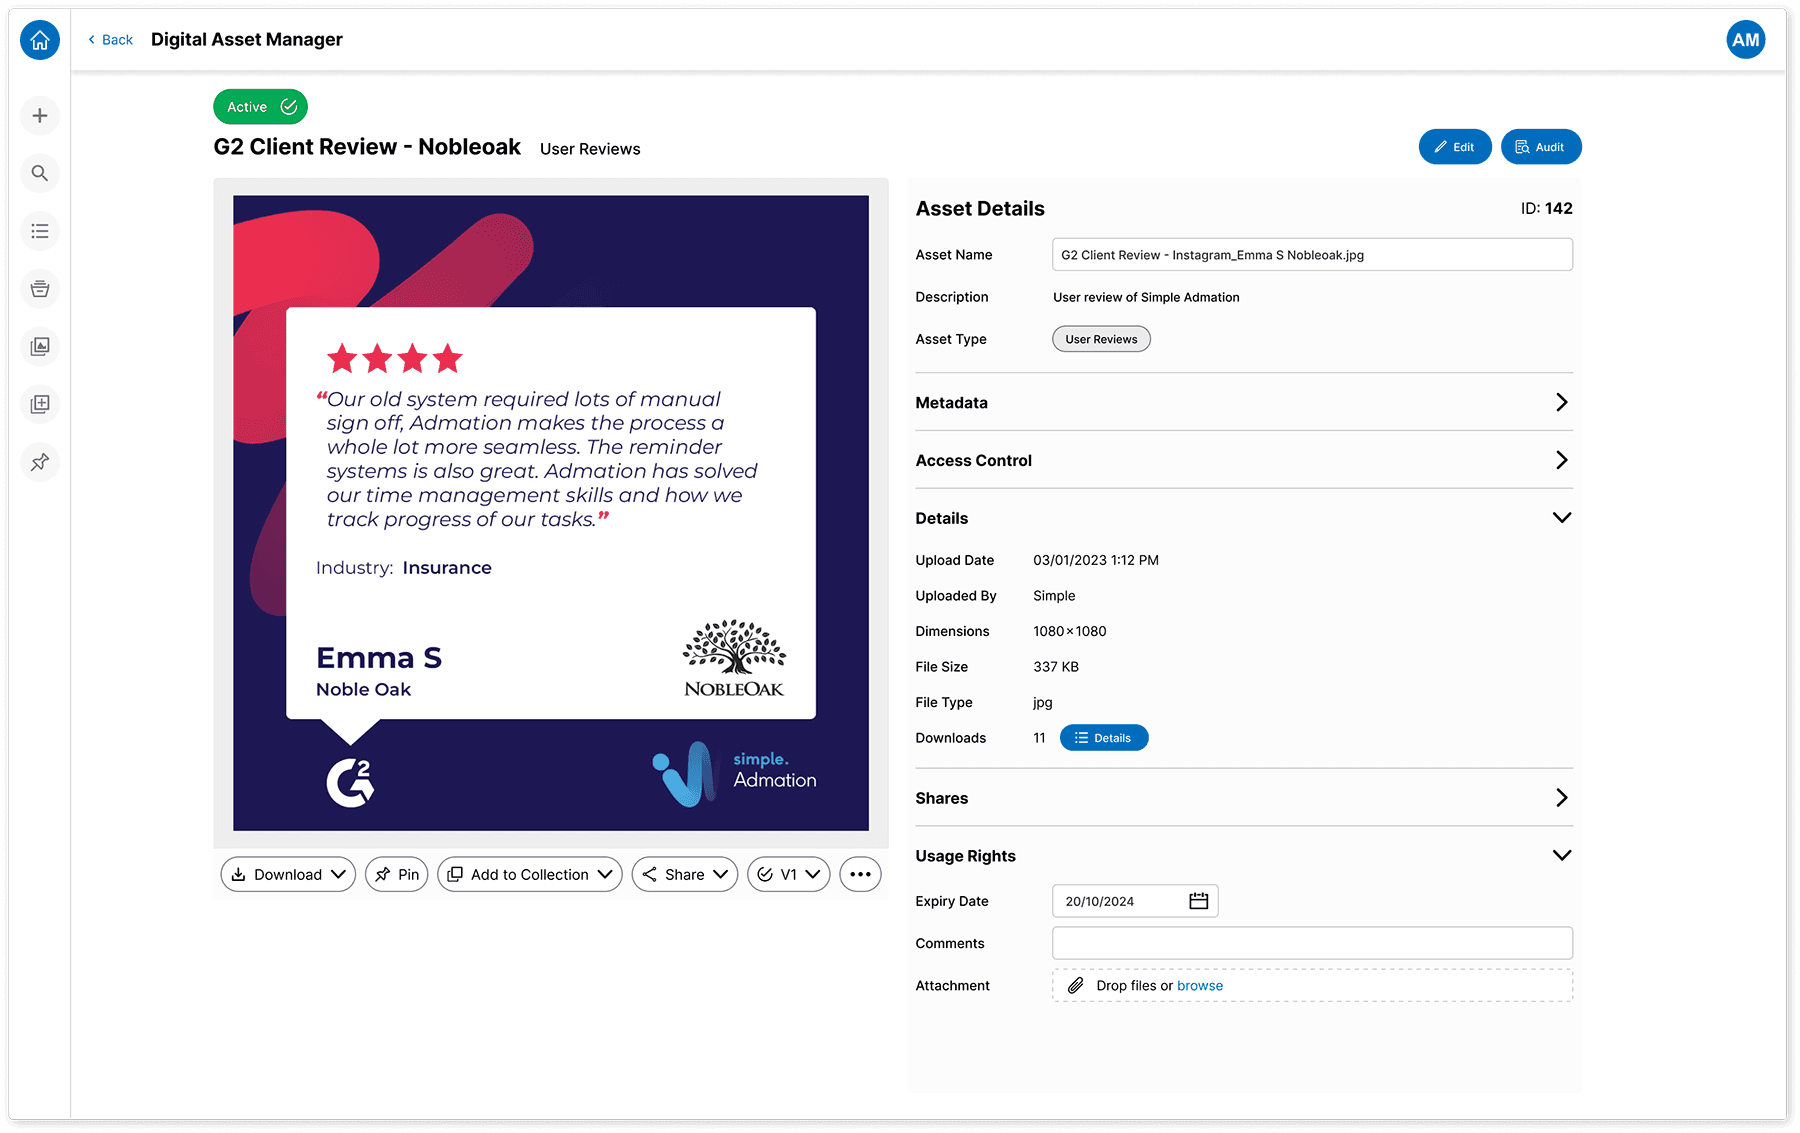Open the archive basket icon in sidebar
This screenshot has width=1800, height=1133.
tap(39, 289)
